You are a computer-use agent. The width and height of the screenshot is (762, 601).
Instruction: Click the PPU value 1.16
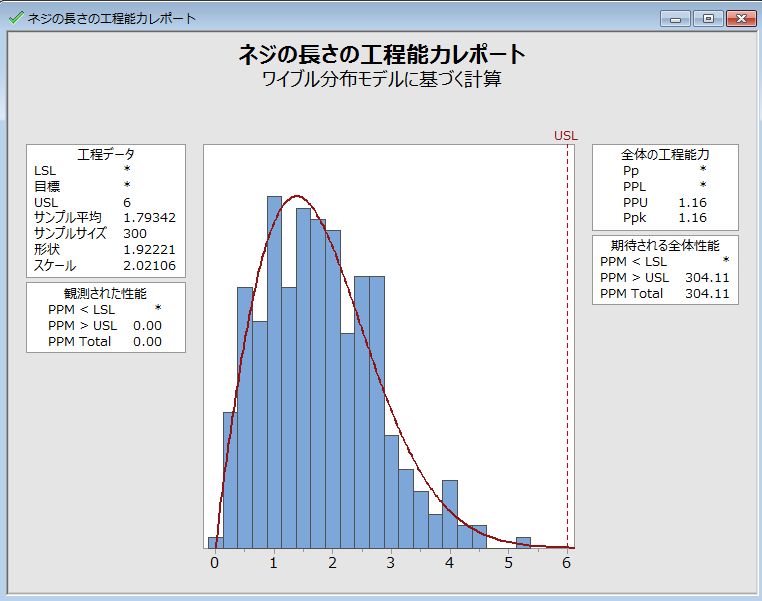pyautogui.click(x=693, y=203)
